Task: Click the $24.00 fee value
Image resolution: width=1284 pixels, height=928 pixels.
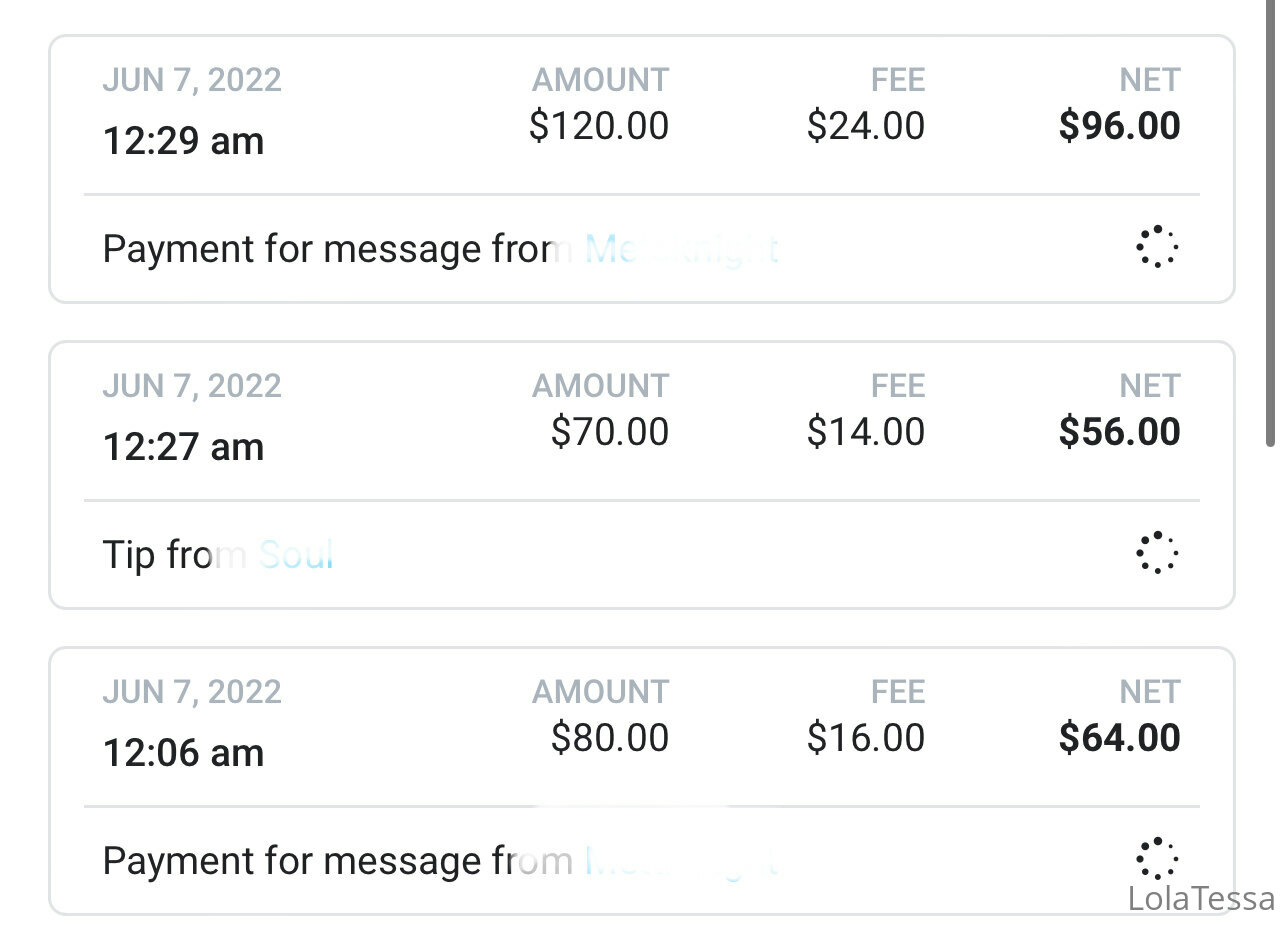Action: pos(866,126)
